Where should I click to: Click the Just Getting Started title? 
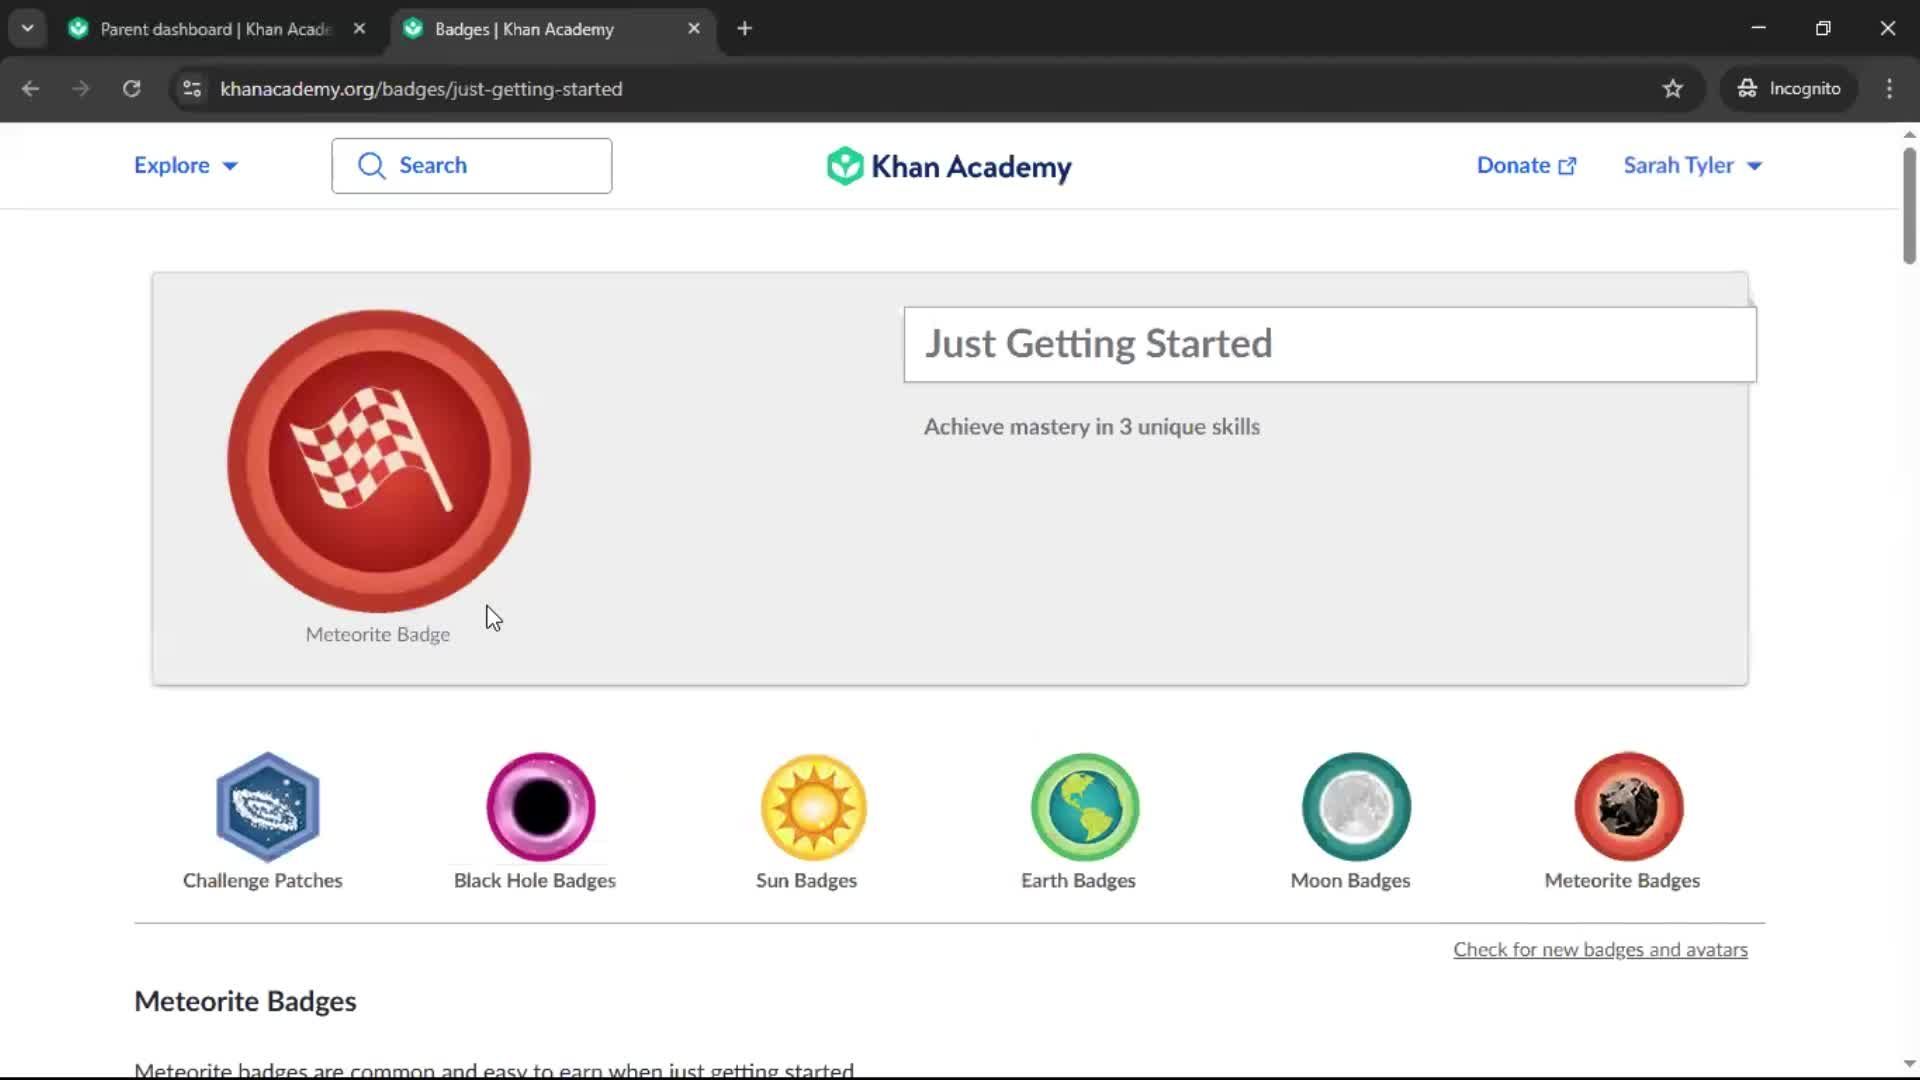[1098, 344]
